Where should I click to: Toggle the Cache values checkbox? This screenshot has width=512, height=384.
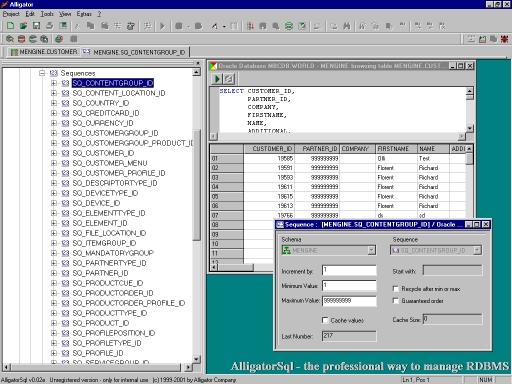click(x=325, y=320)
